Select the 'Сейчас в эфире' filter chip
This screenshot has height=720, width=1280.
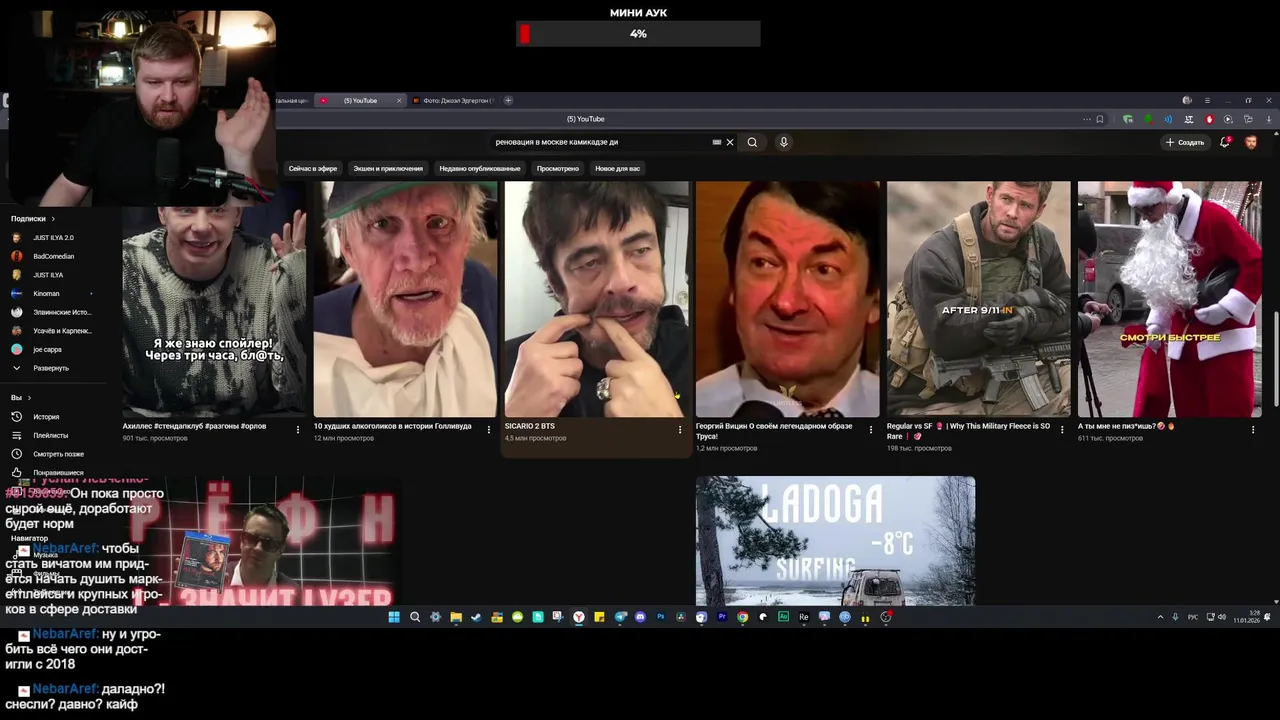click(313, 168)
